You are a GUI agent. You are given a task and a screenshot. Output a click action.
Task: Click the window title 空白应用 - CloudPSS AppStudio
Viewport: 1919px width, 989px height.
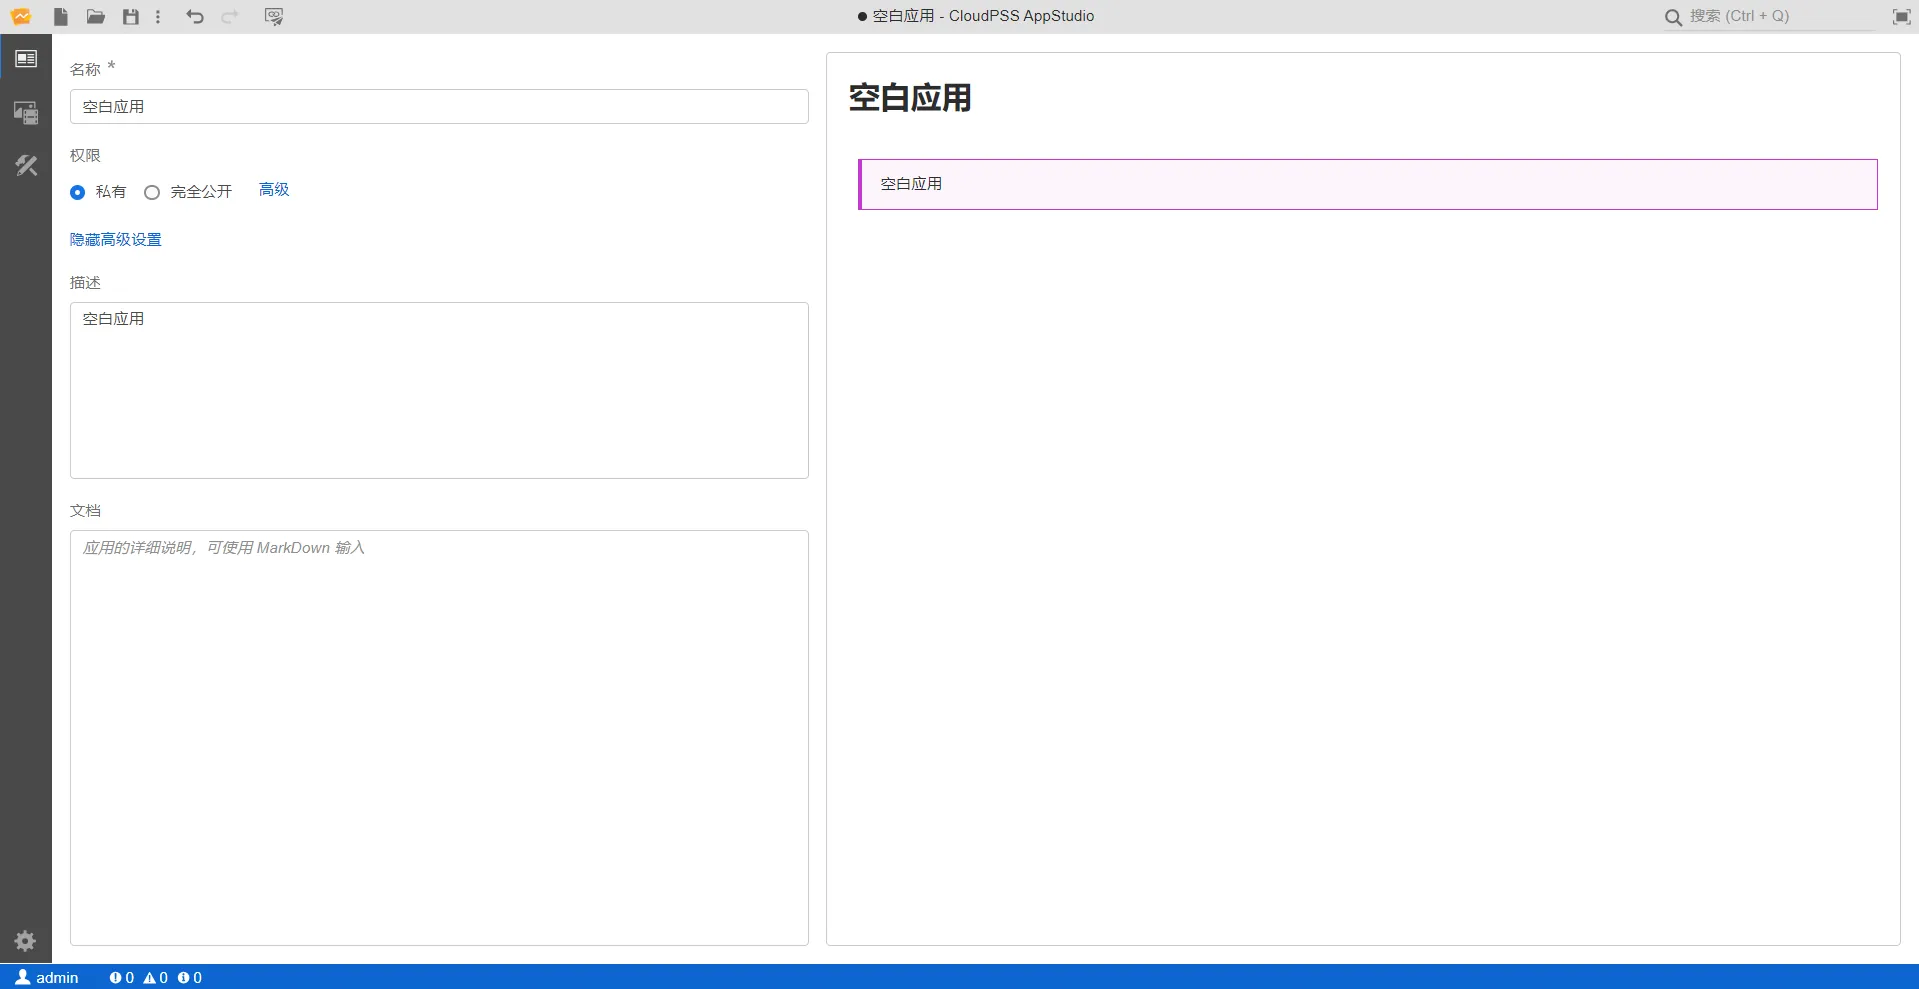pos(983,16)
